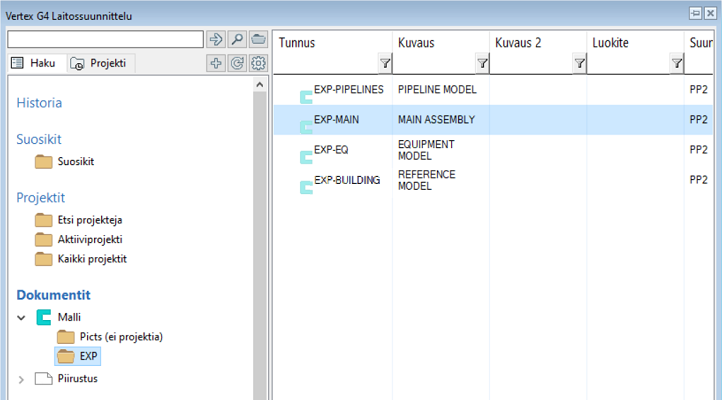This screenshot has width=722, height=400.
Task: Click the refresh icon next to plus
Action: [x=237, y=63]
